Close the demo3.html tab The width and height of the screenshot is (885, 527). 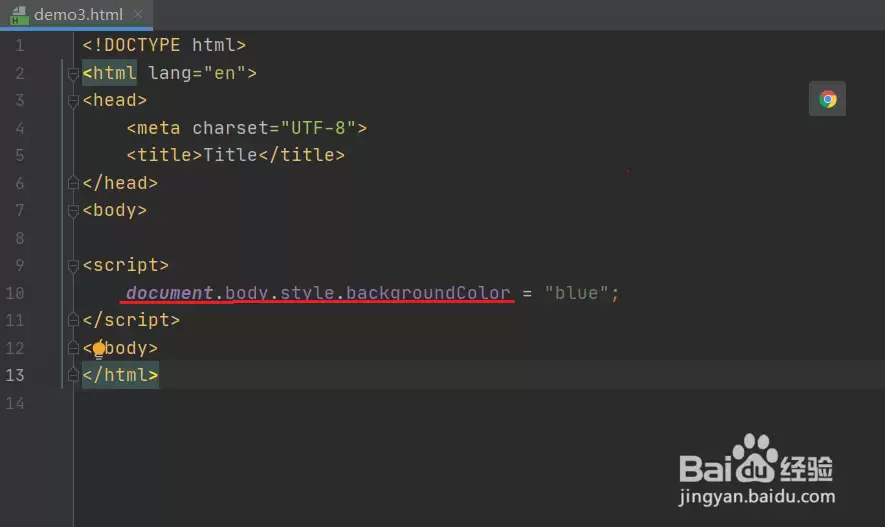pyautogui.click(x=138, y=14)
